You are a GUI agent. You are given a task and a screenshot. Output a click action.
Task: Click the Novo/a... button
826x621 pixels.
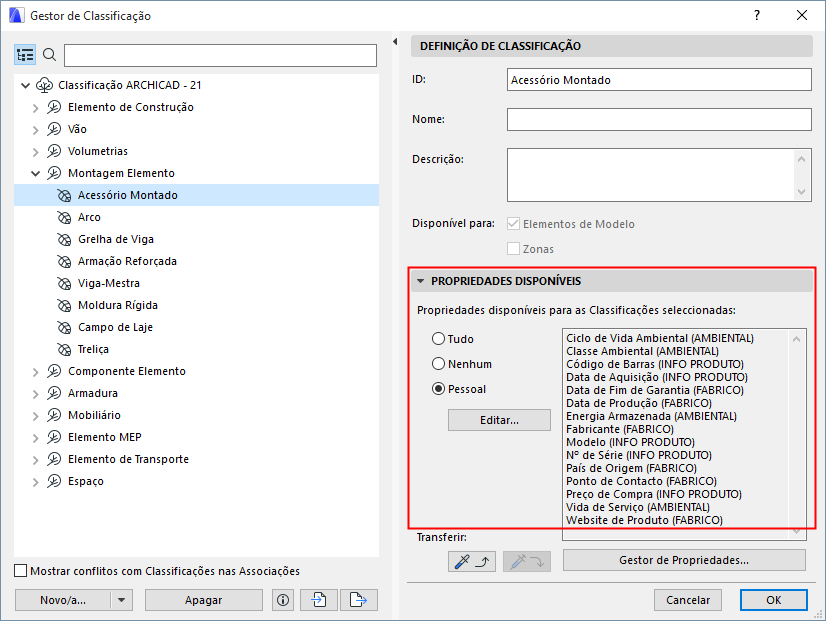63,600
